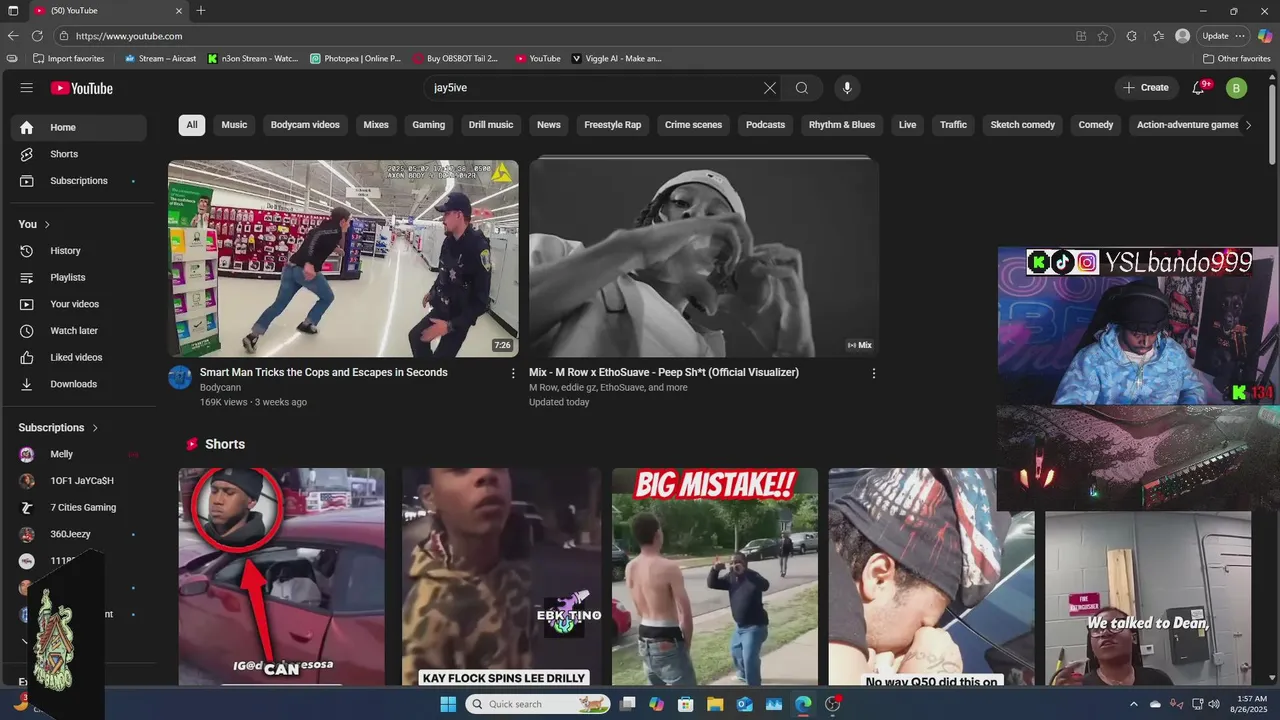Open the Viggle AI bookmark
This screenshot has height=720, width=1280.
(x=617, y=59)
